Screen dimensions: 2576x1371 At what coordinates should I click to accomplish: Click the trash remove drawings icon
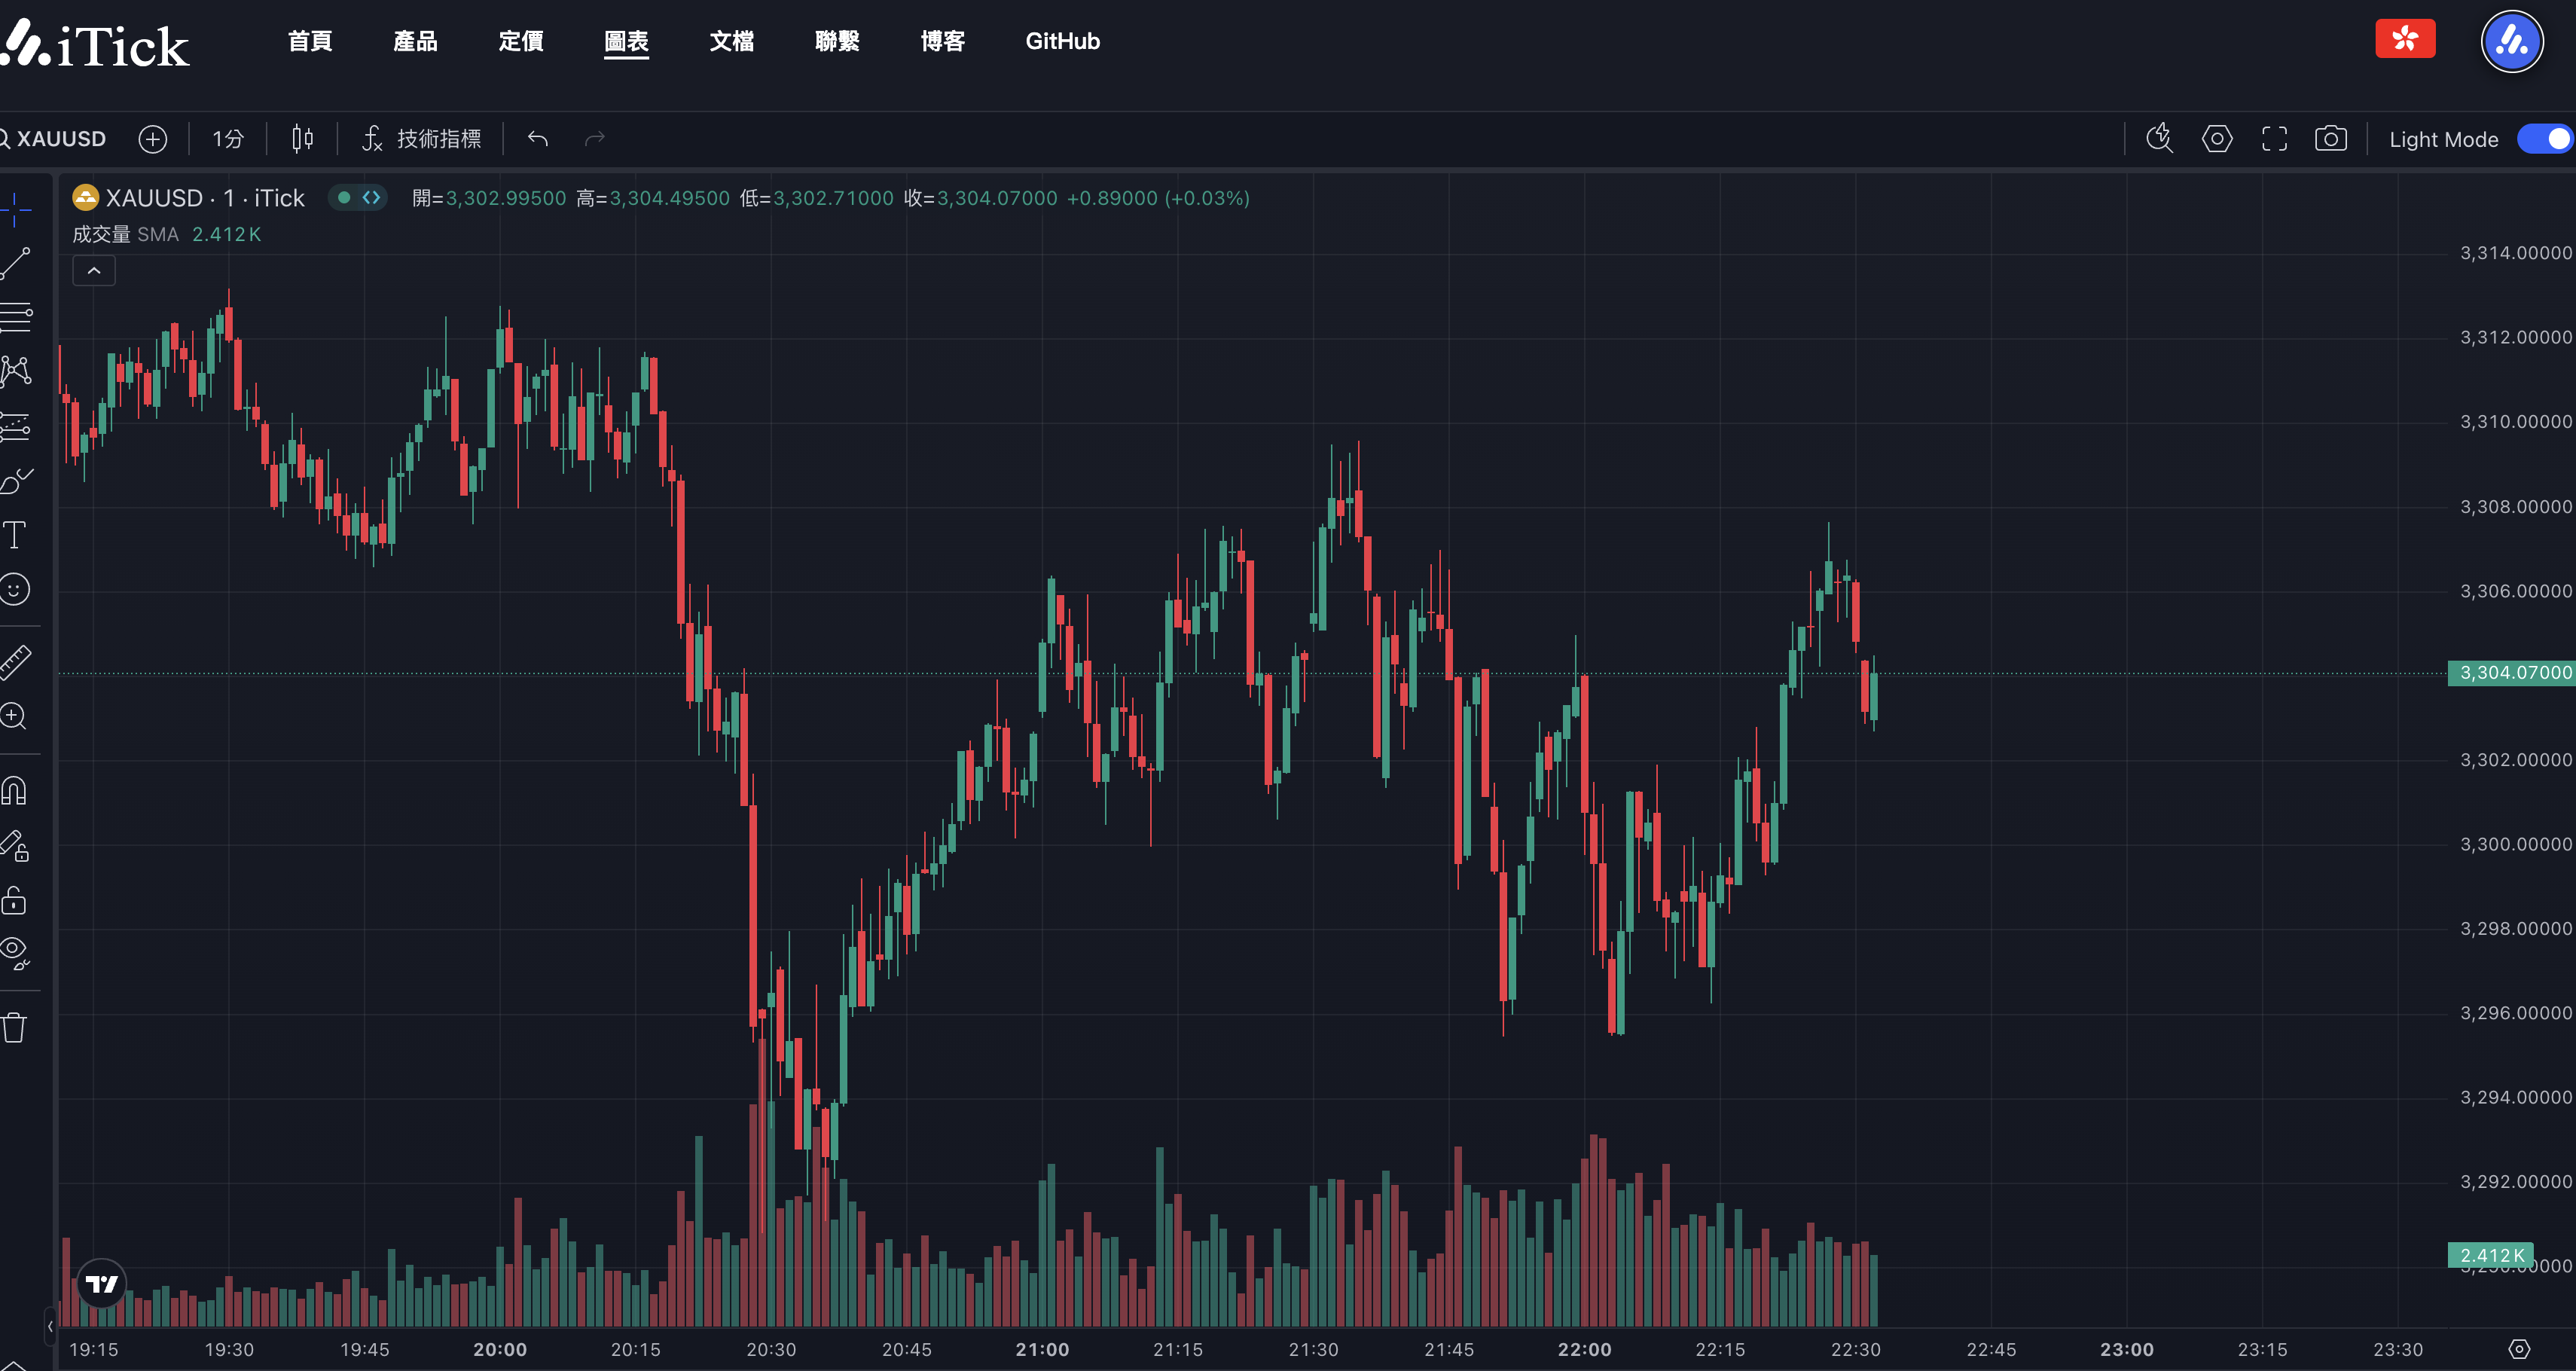pos(14,1027)
